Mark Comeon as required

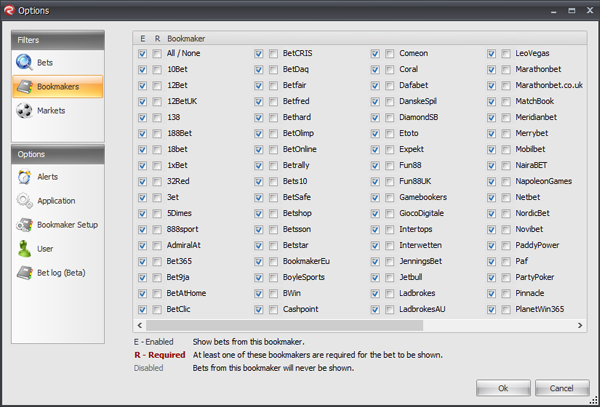tap(390, 54)
